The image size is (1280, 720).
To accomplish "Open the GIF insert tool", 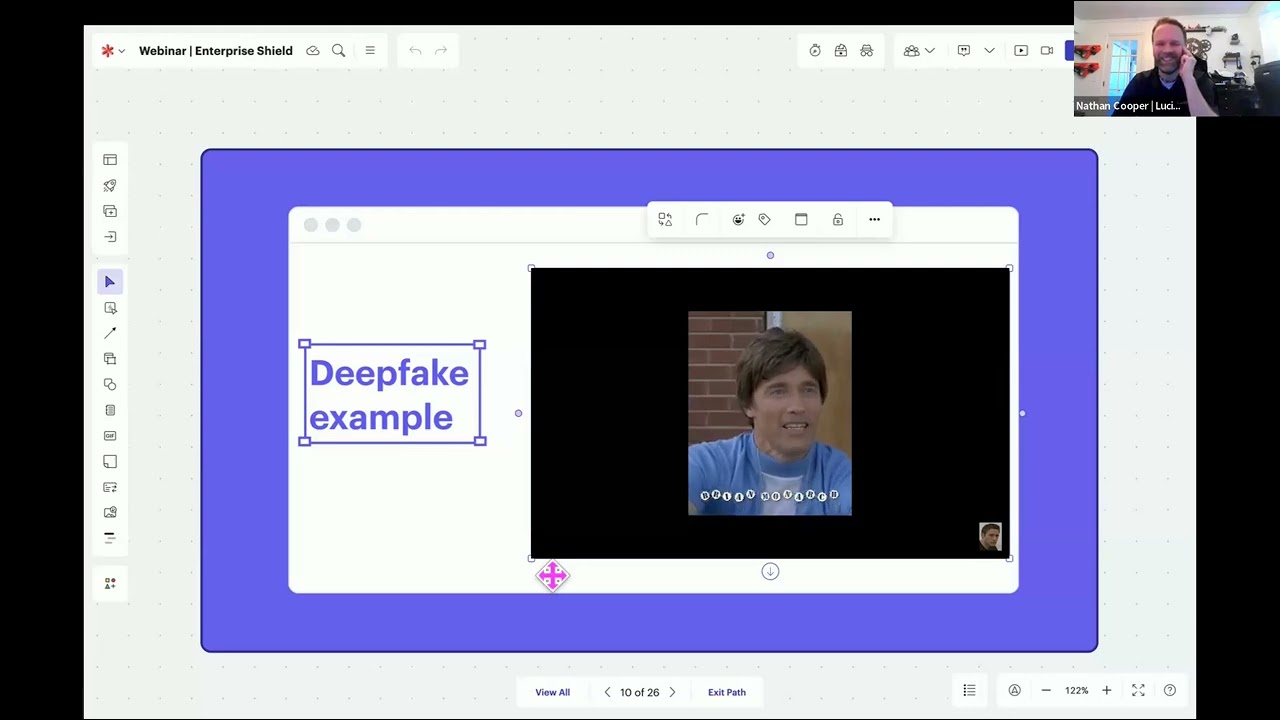I will tap(110, 436).
